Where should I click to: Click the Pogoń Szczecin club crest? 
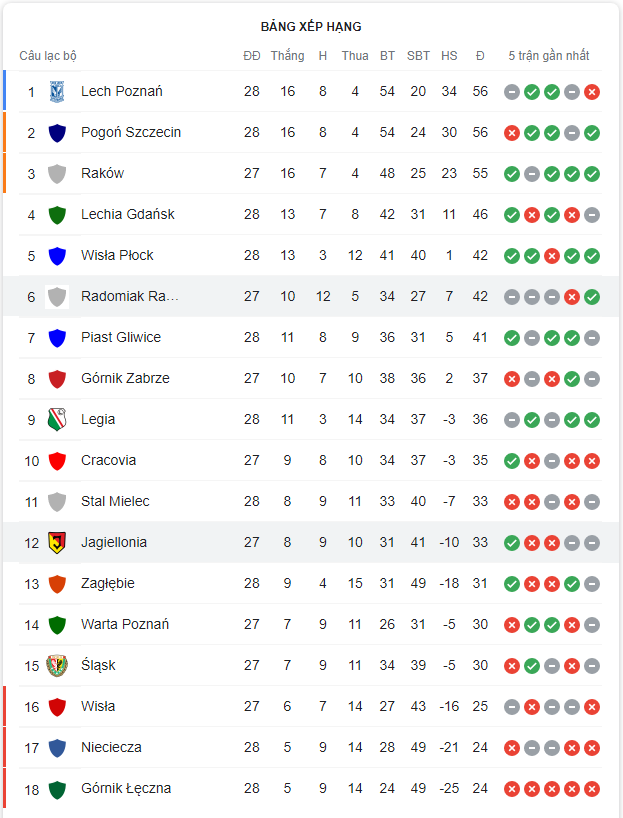pyautogui.click(x=59, y=131)
